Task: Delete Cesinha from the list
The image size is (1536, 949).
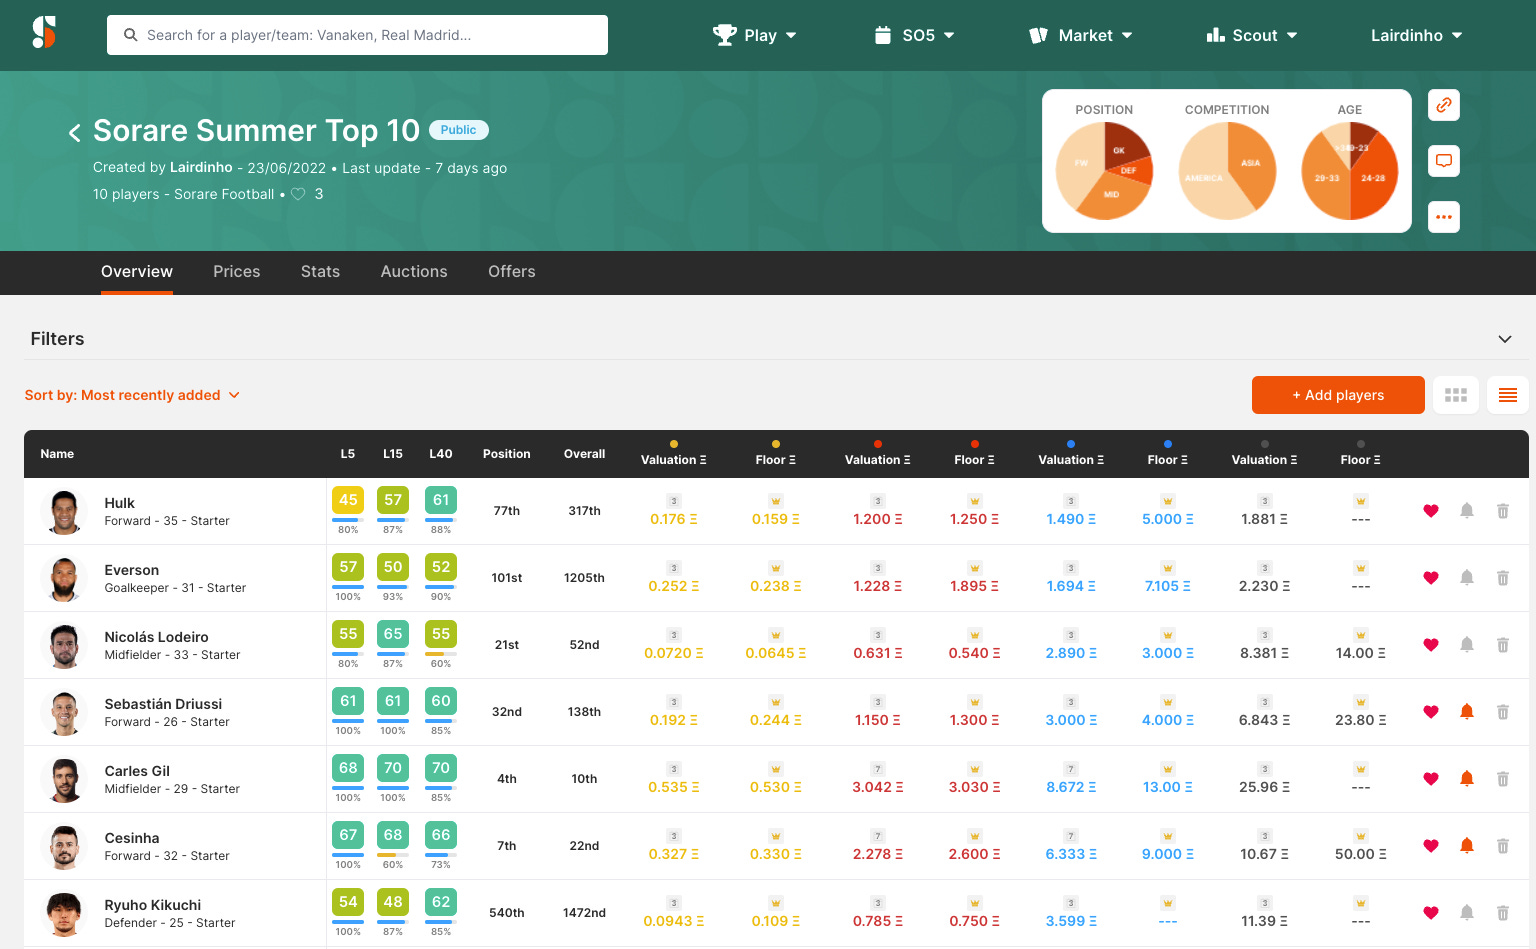Action: pos(1503,846)
